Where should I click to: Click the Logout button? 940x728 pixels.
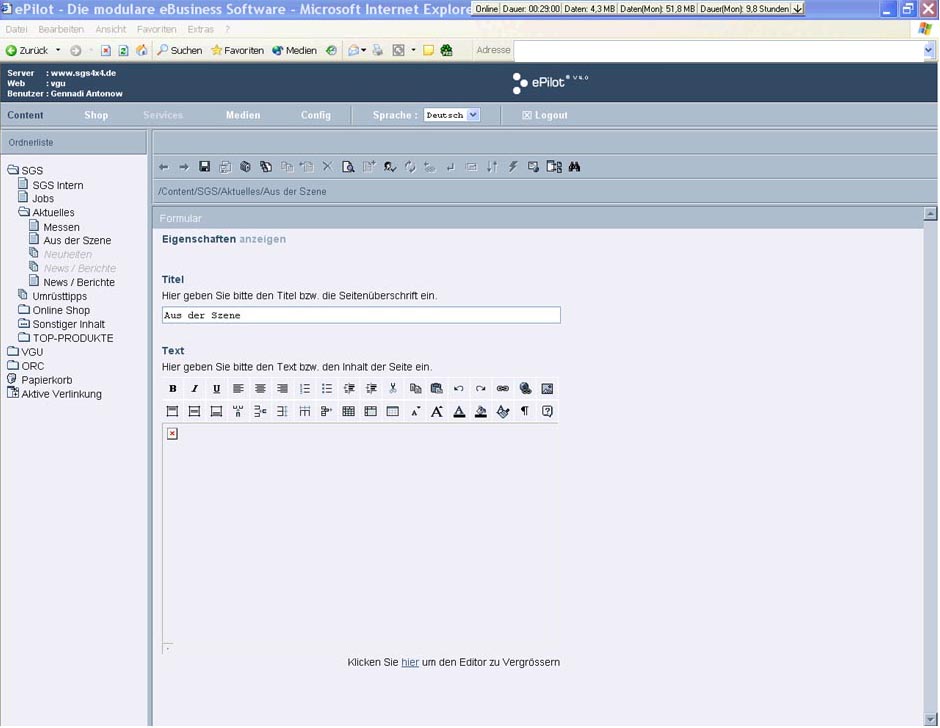coord(545,115)
